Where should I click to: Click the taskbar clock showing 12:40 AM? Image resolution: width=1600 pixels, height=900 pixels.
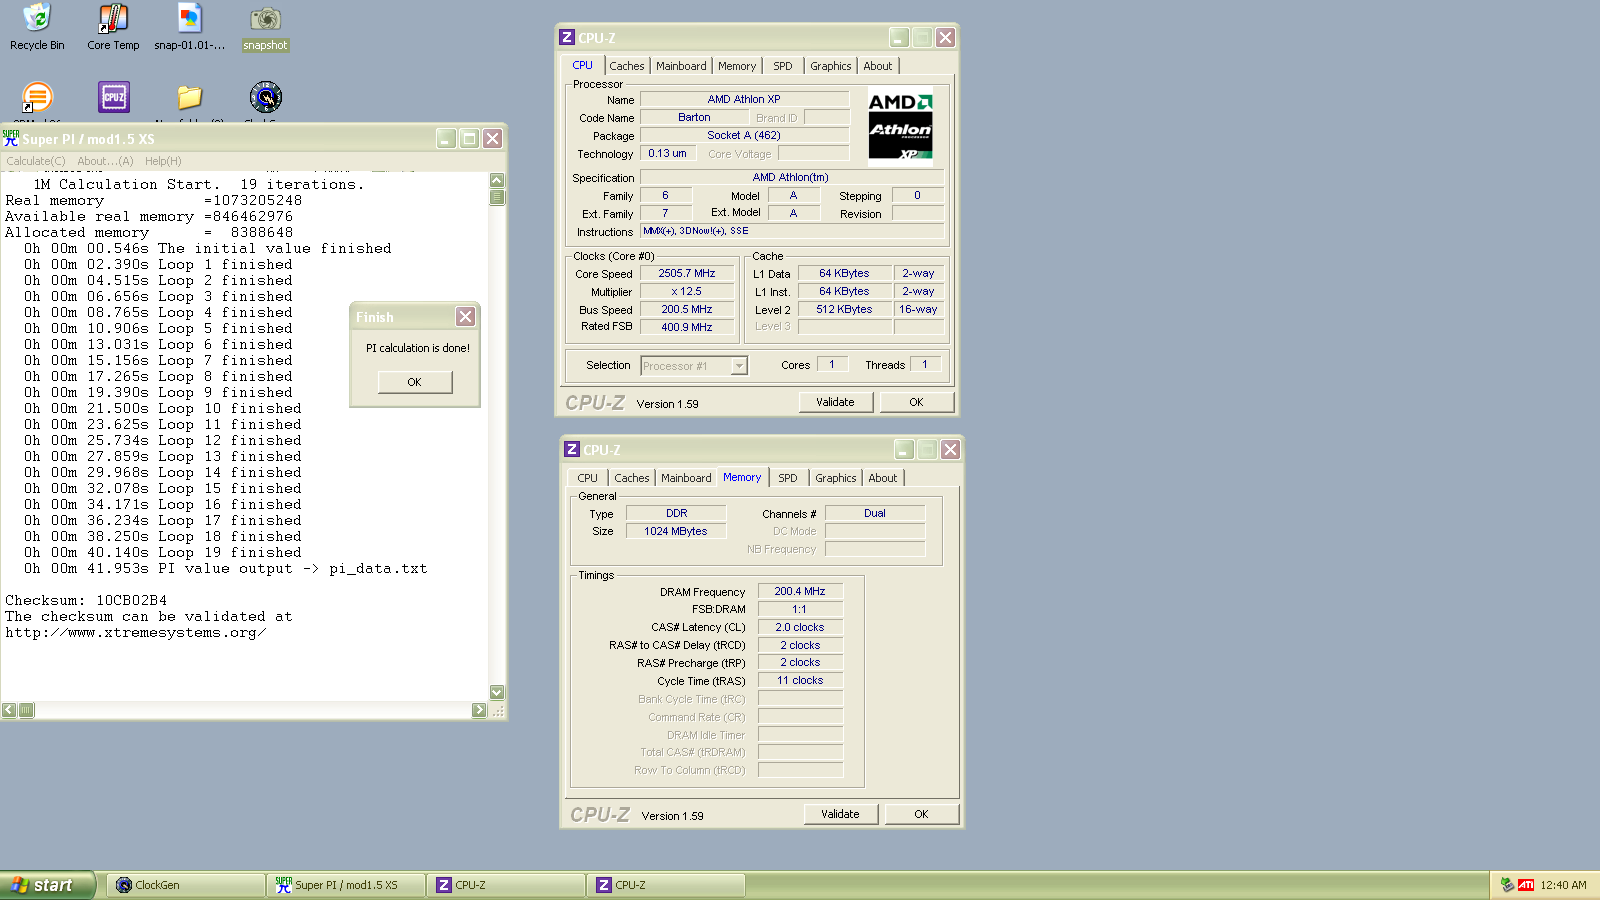click(1563, 885)
